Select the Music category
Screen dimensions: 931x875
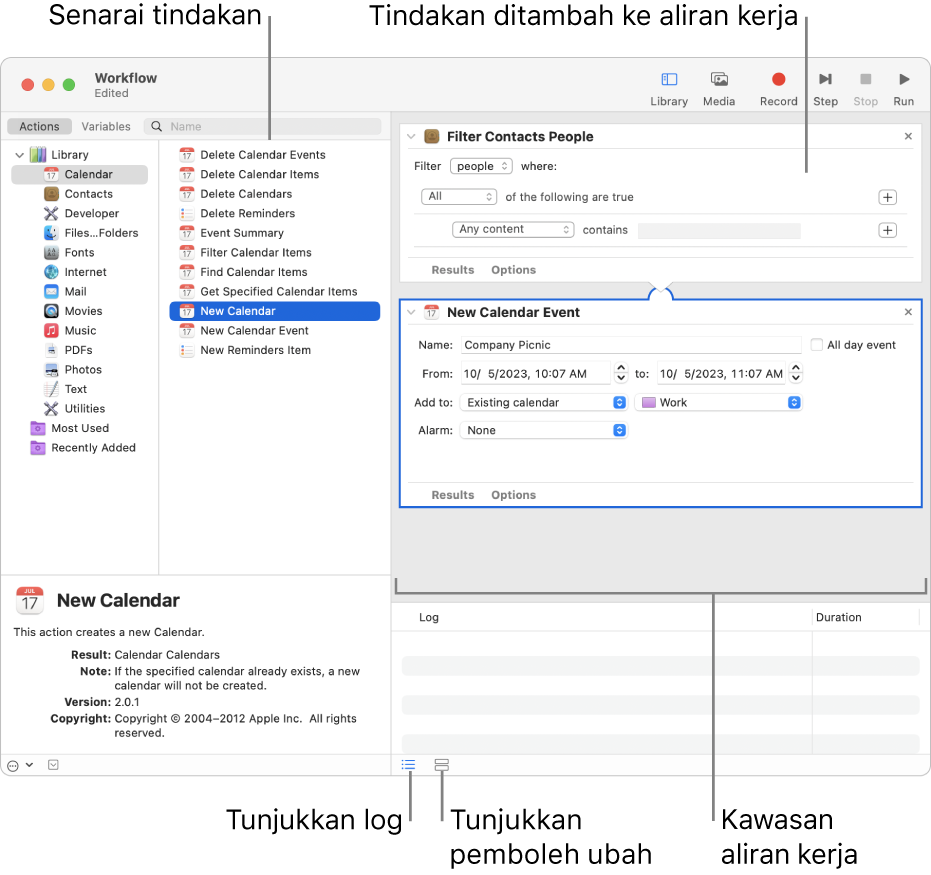click(x=80, y=331)
